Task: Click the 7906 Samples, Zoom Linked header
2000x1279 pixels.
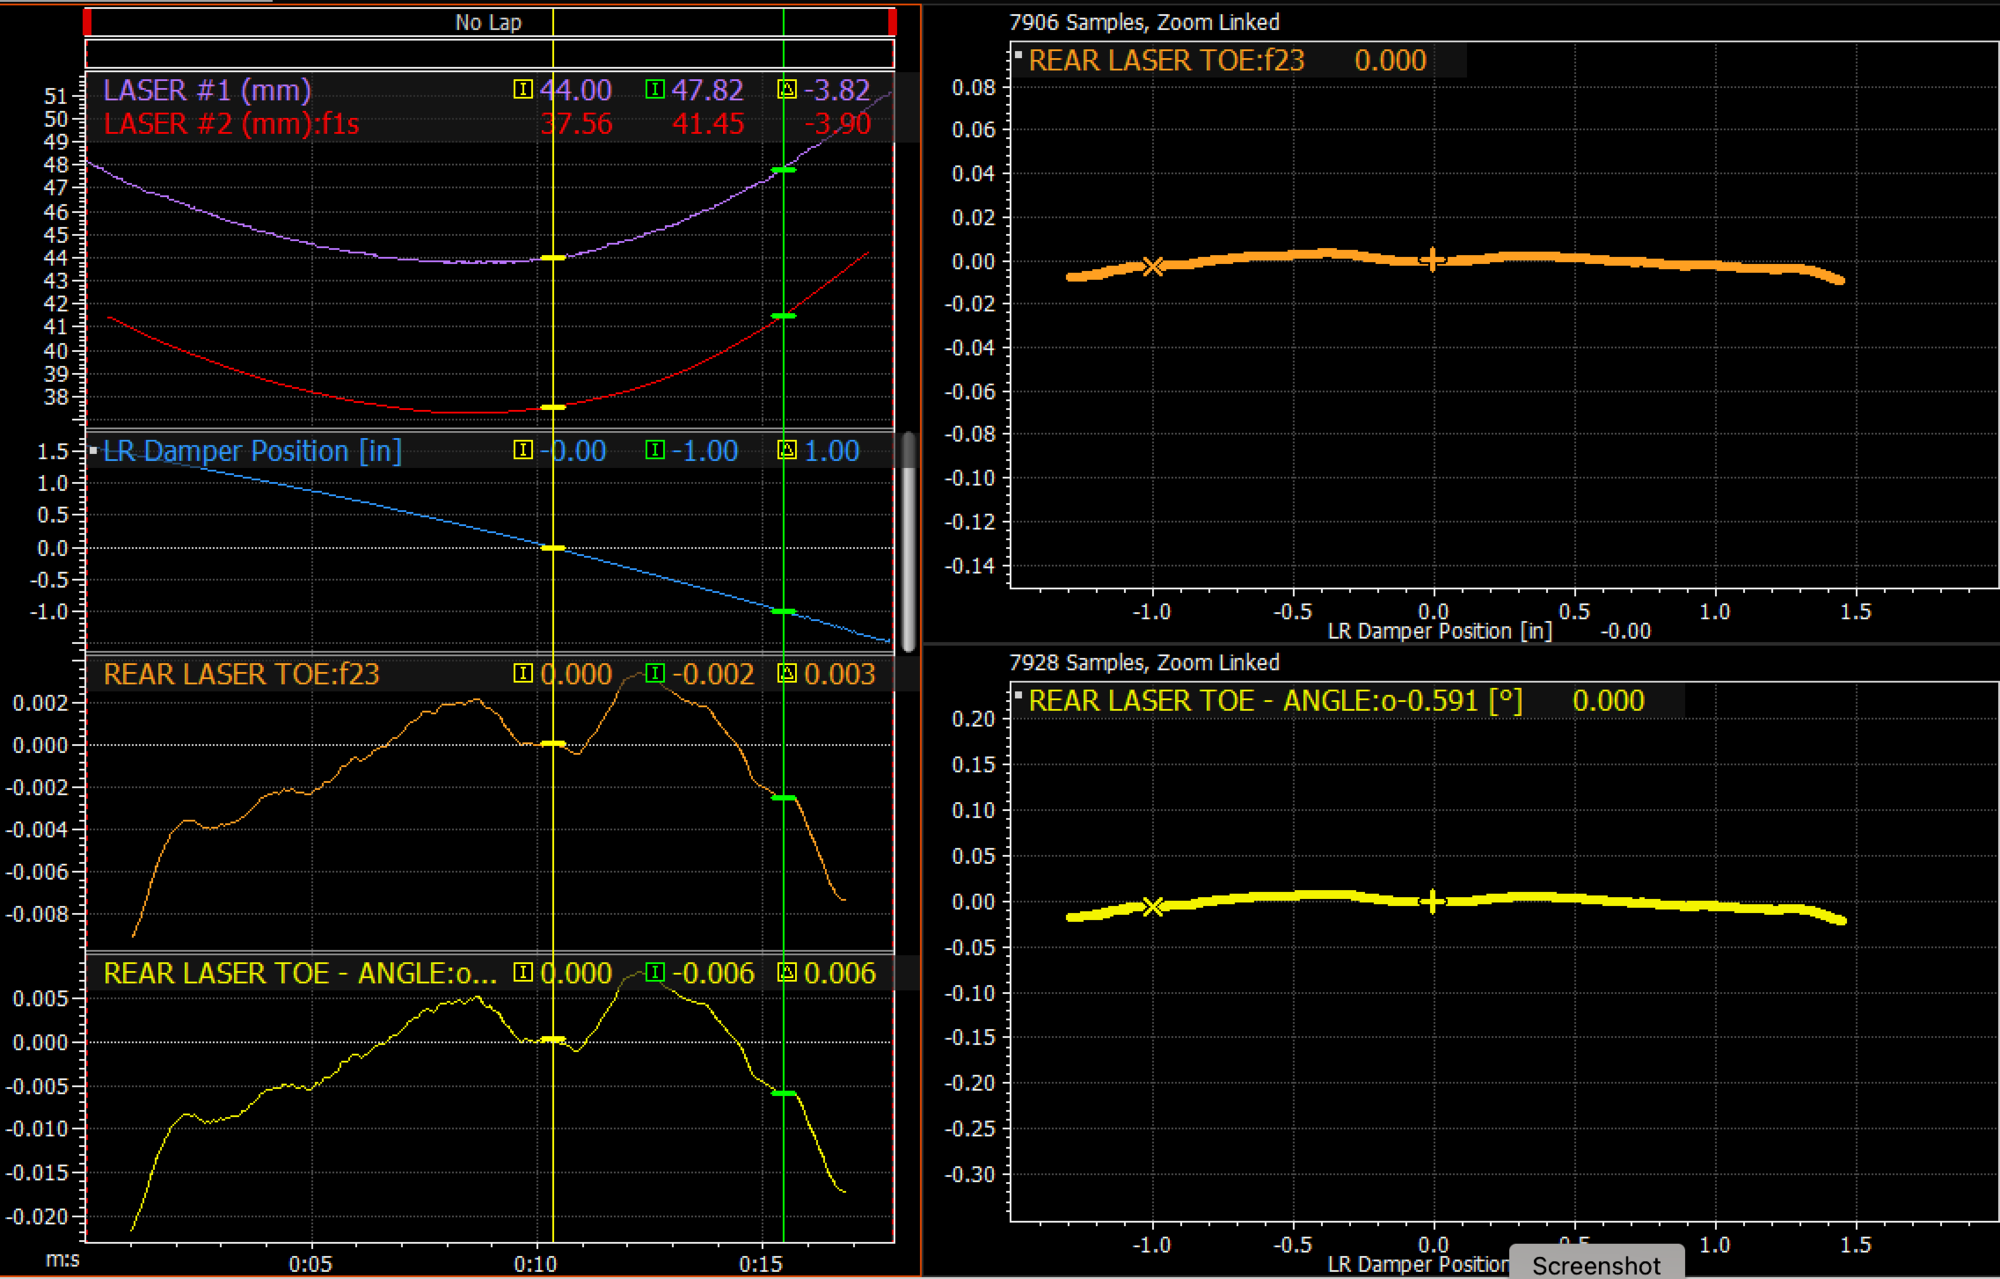Action: 1144,22
